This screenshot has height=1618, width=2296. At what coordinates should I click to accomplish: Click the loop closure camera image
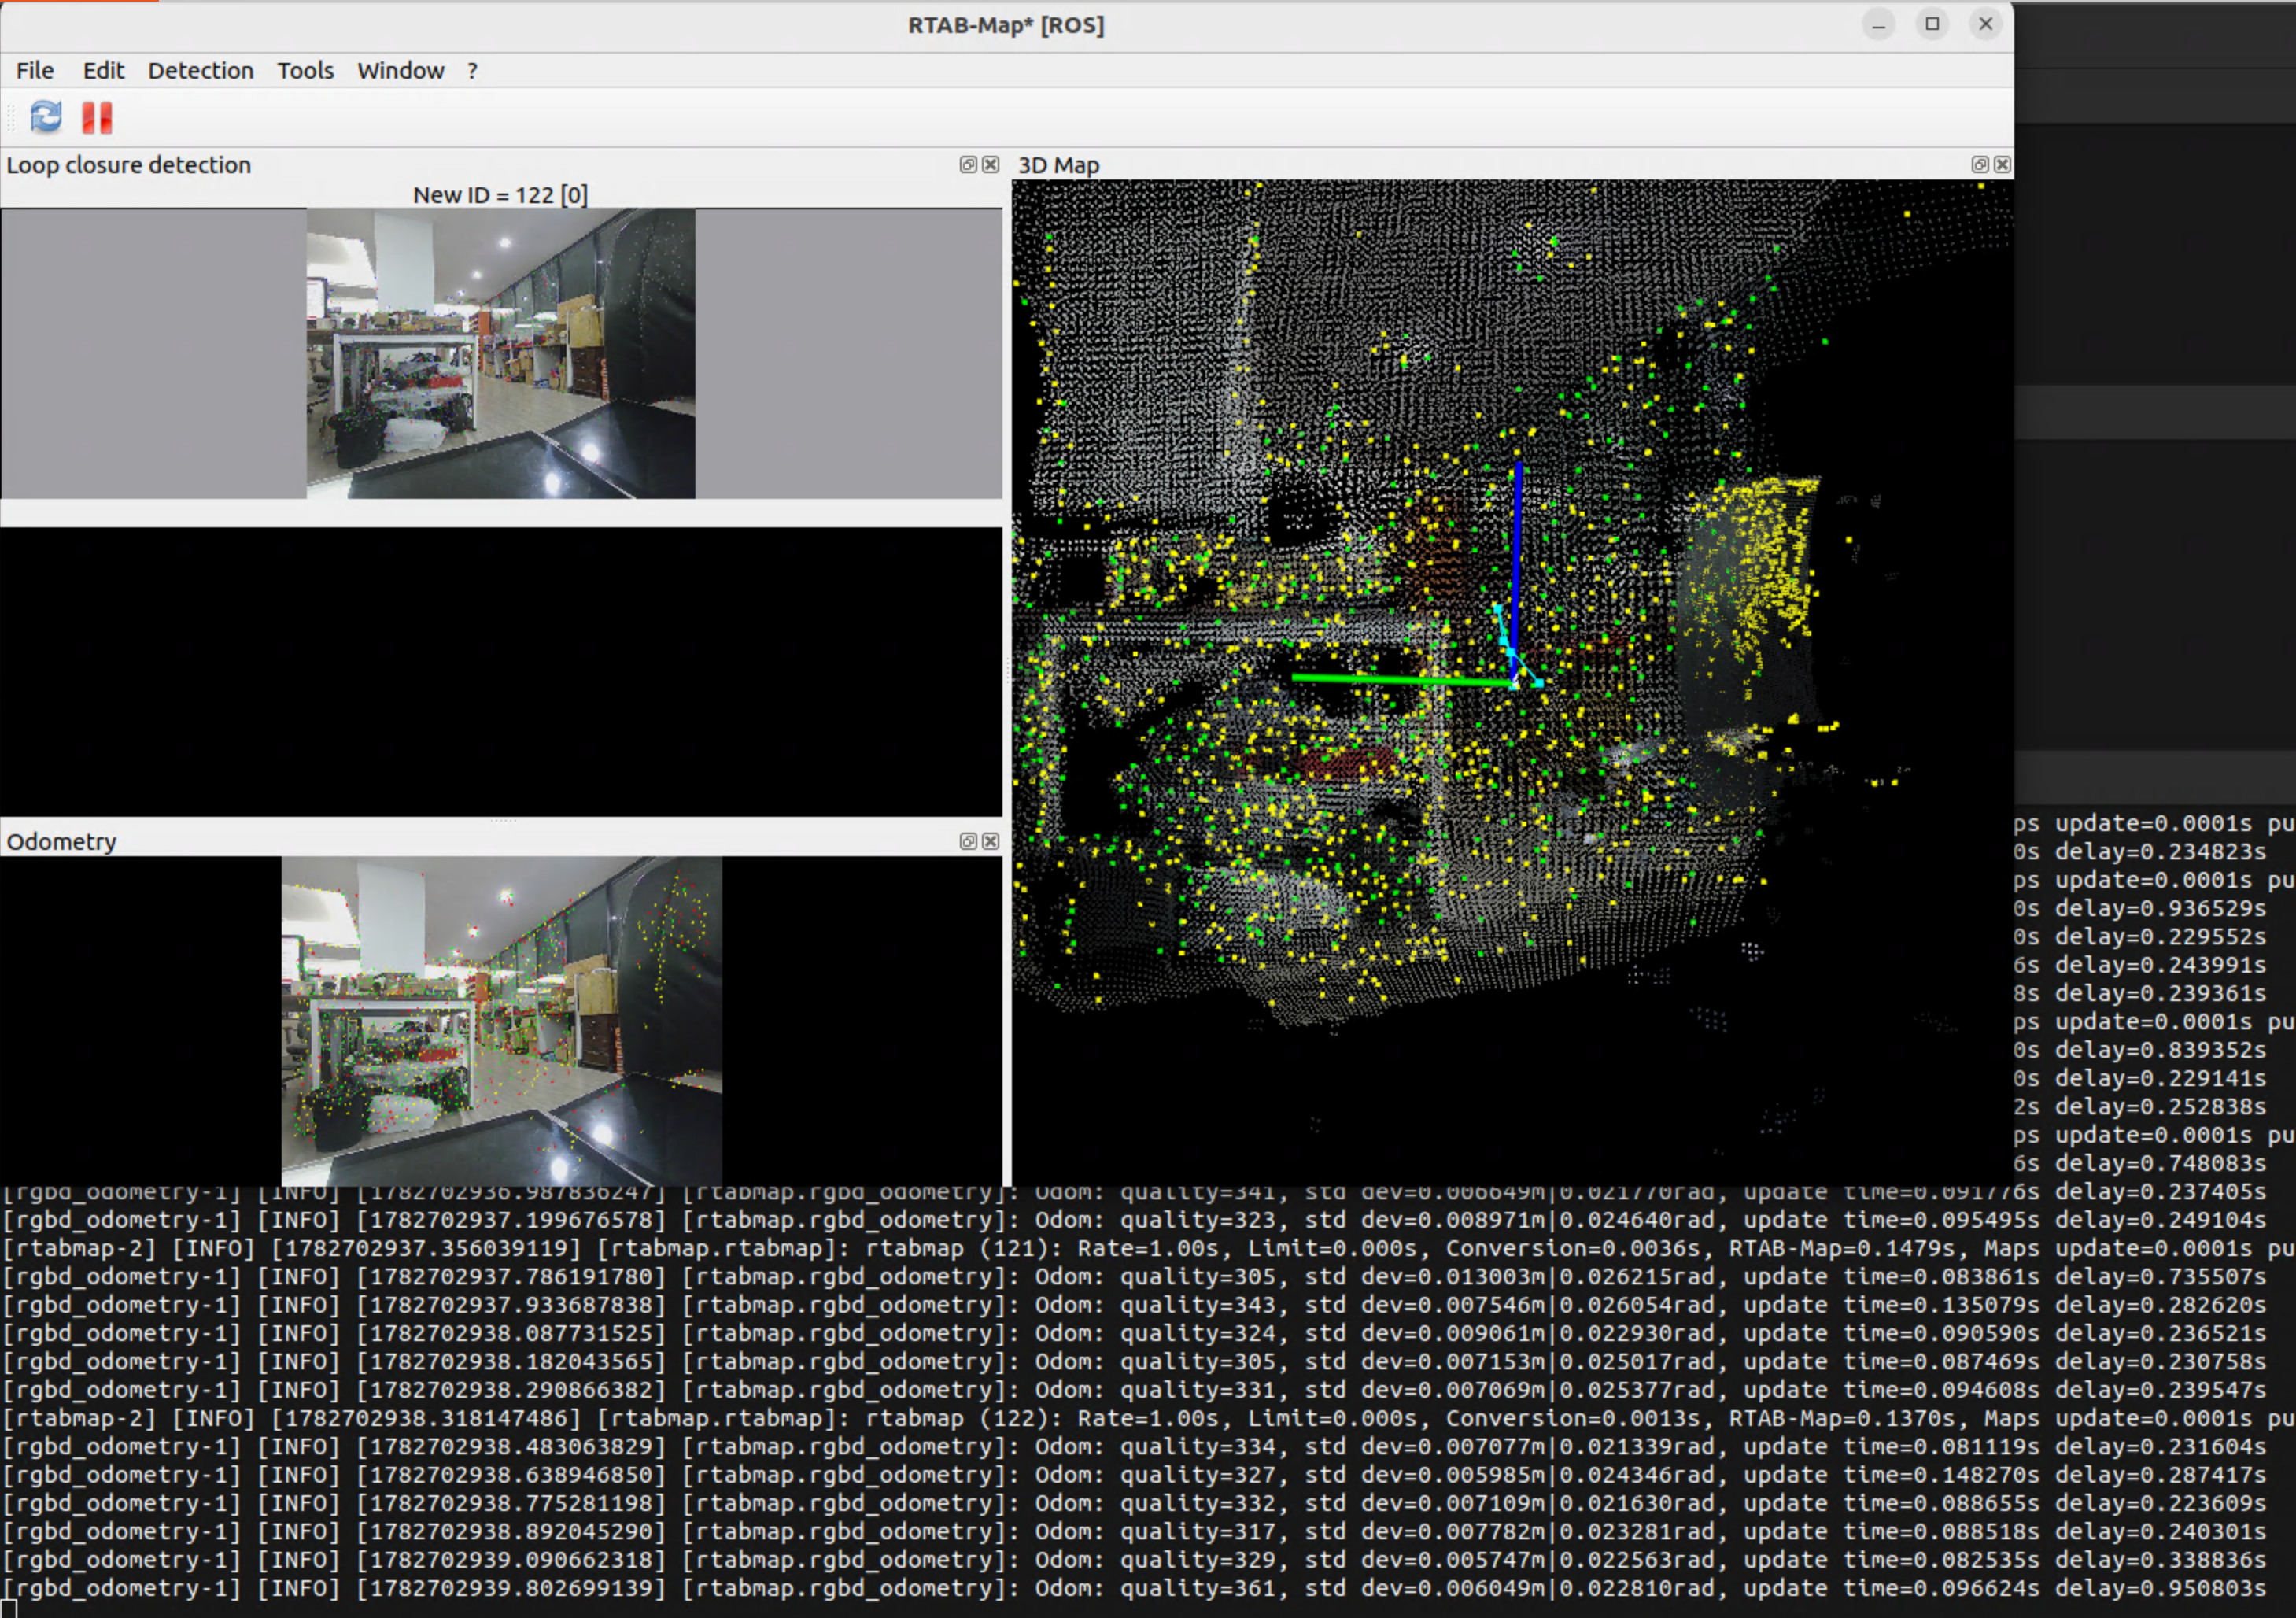pos(501,353)
